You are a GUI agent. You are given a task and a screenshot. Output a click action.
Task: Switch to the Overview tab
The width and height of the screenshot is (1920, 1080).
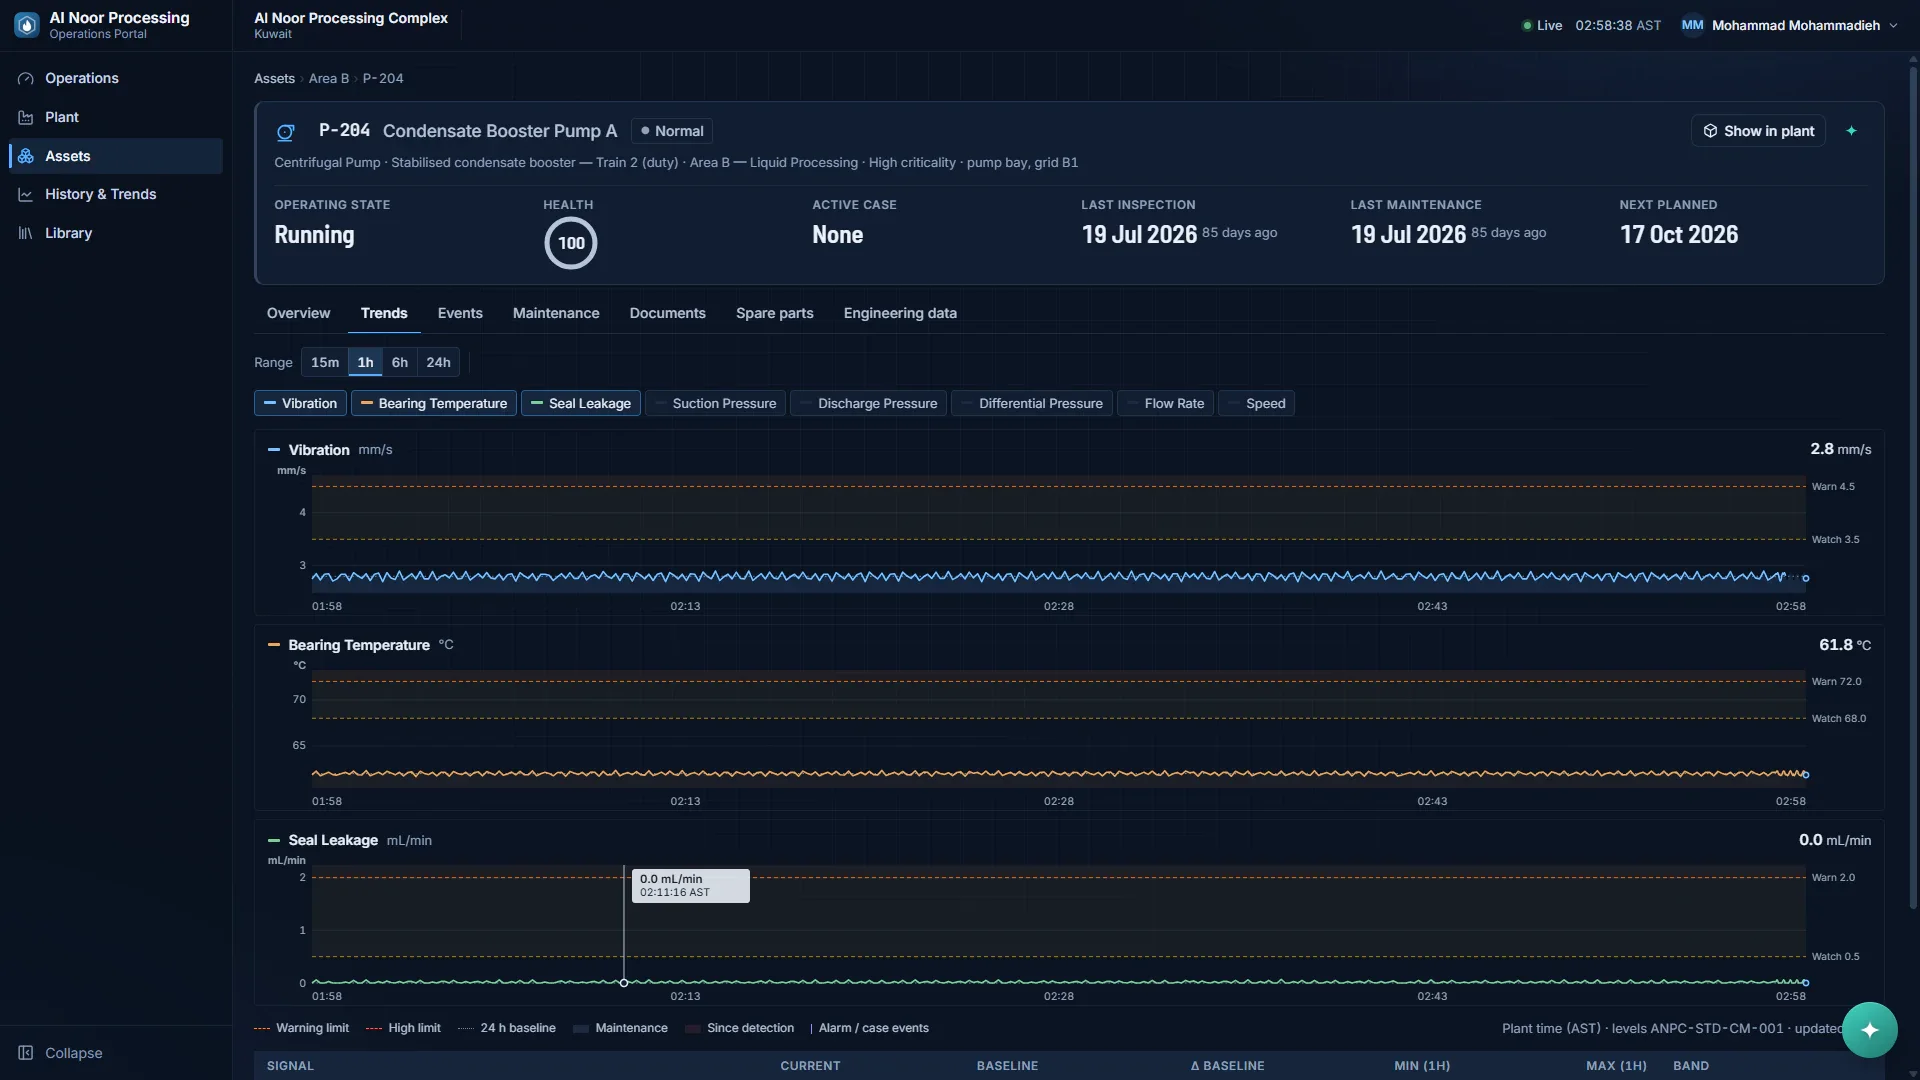(298, 313)
